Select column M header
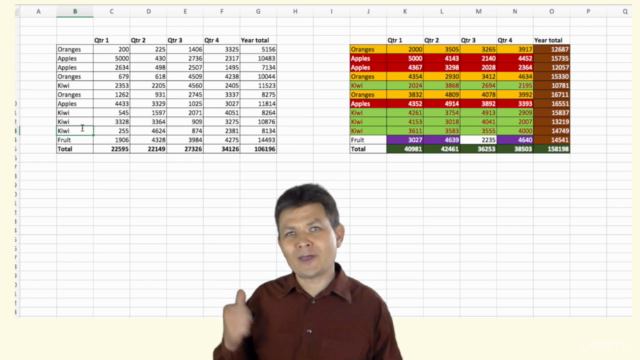The width and height of the screenshot is (640, 360). tap(478, 11)
